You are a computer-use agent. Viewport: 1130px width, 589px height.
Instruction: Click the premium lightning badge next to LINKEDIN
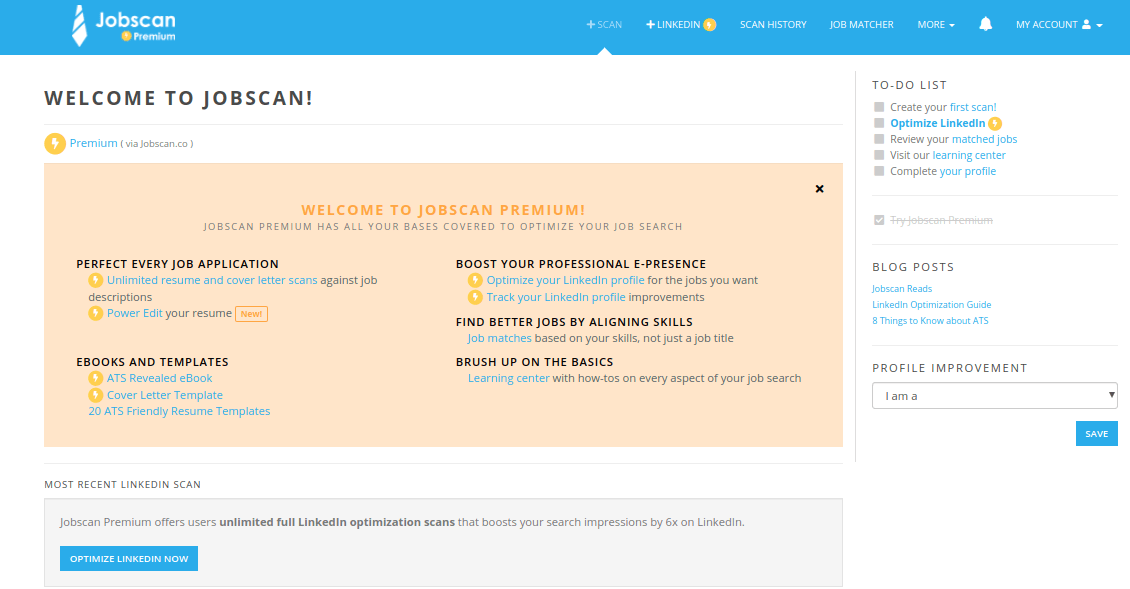point(709,24)
